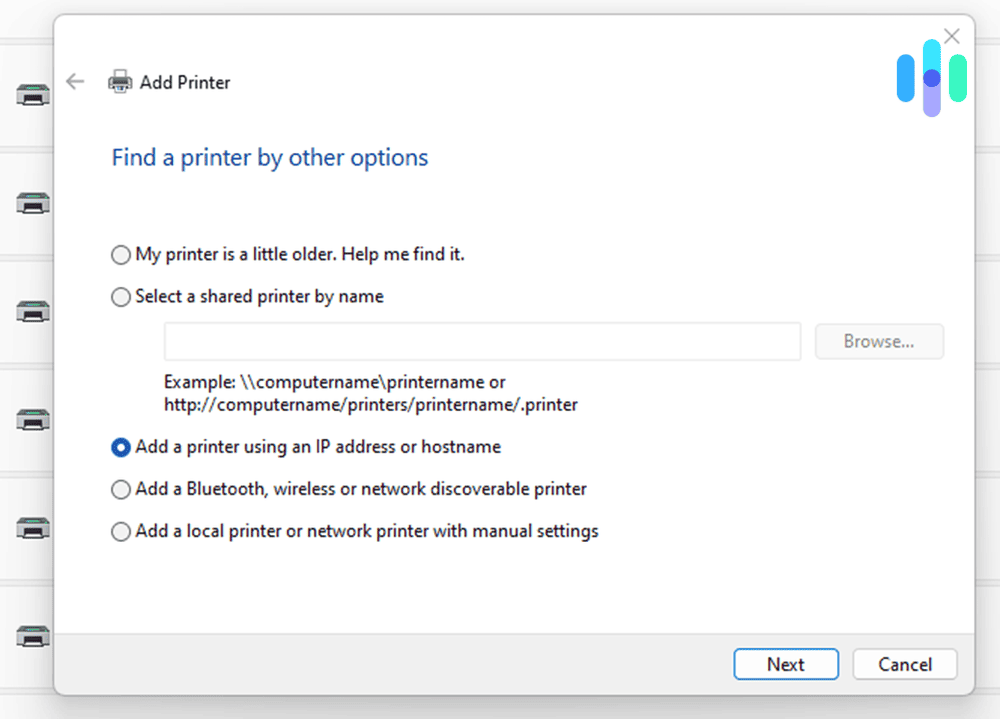Click the printer icon beside Add Printer title
This screenshot has height=719, width=1000.
tap(120, 81)
